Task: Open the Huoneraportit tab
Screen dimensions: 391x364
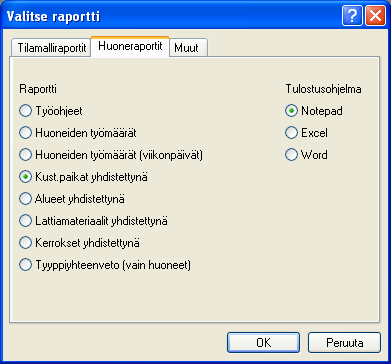Action: 130,46
